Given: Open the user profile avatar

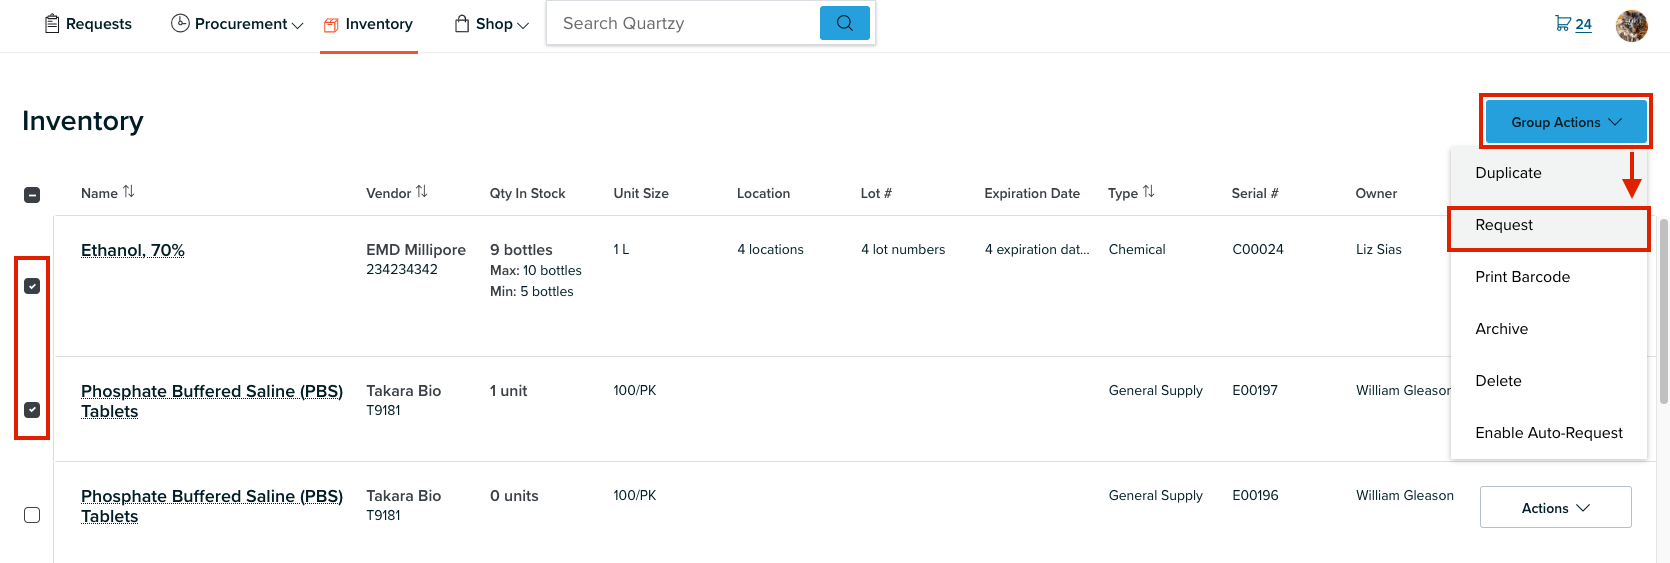Looking at the screenshot, I should tap(1632, 26).
